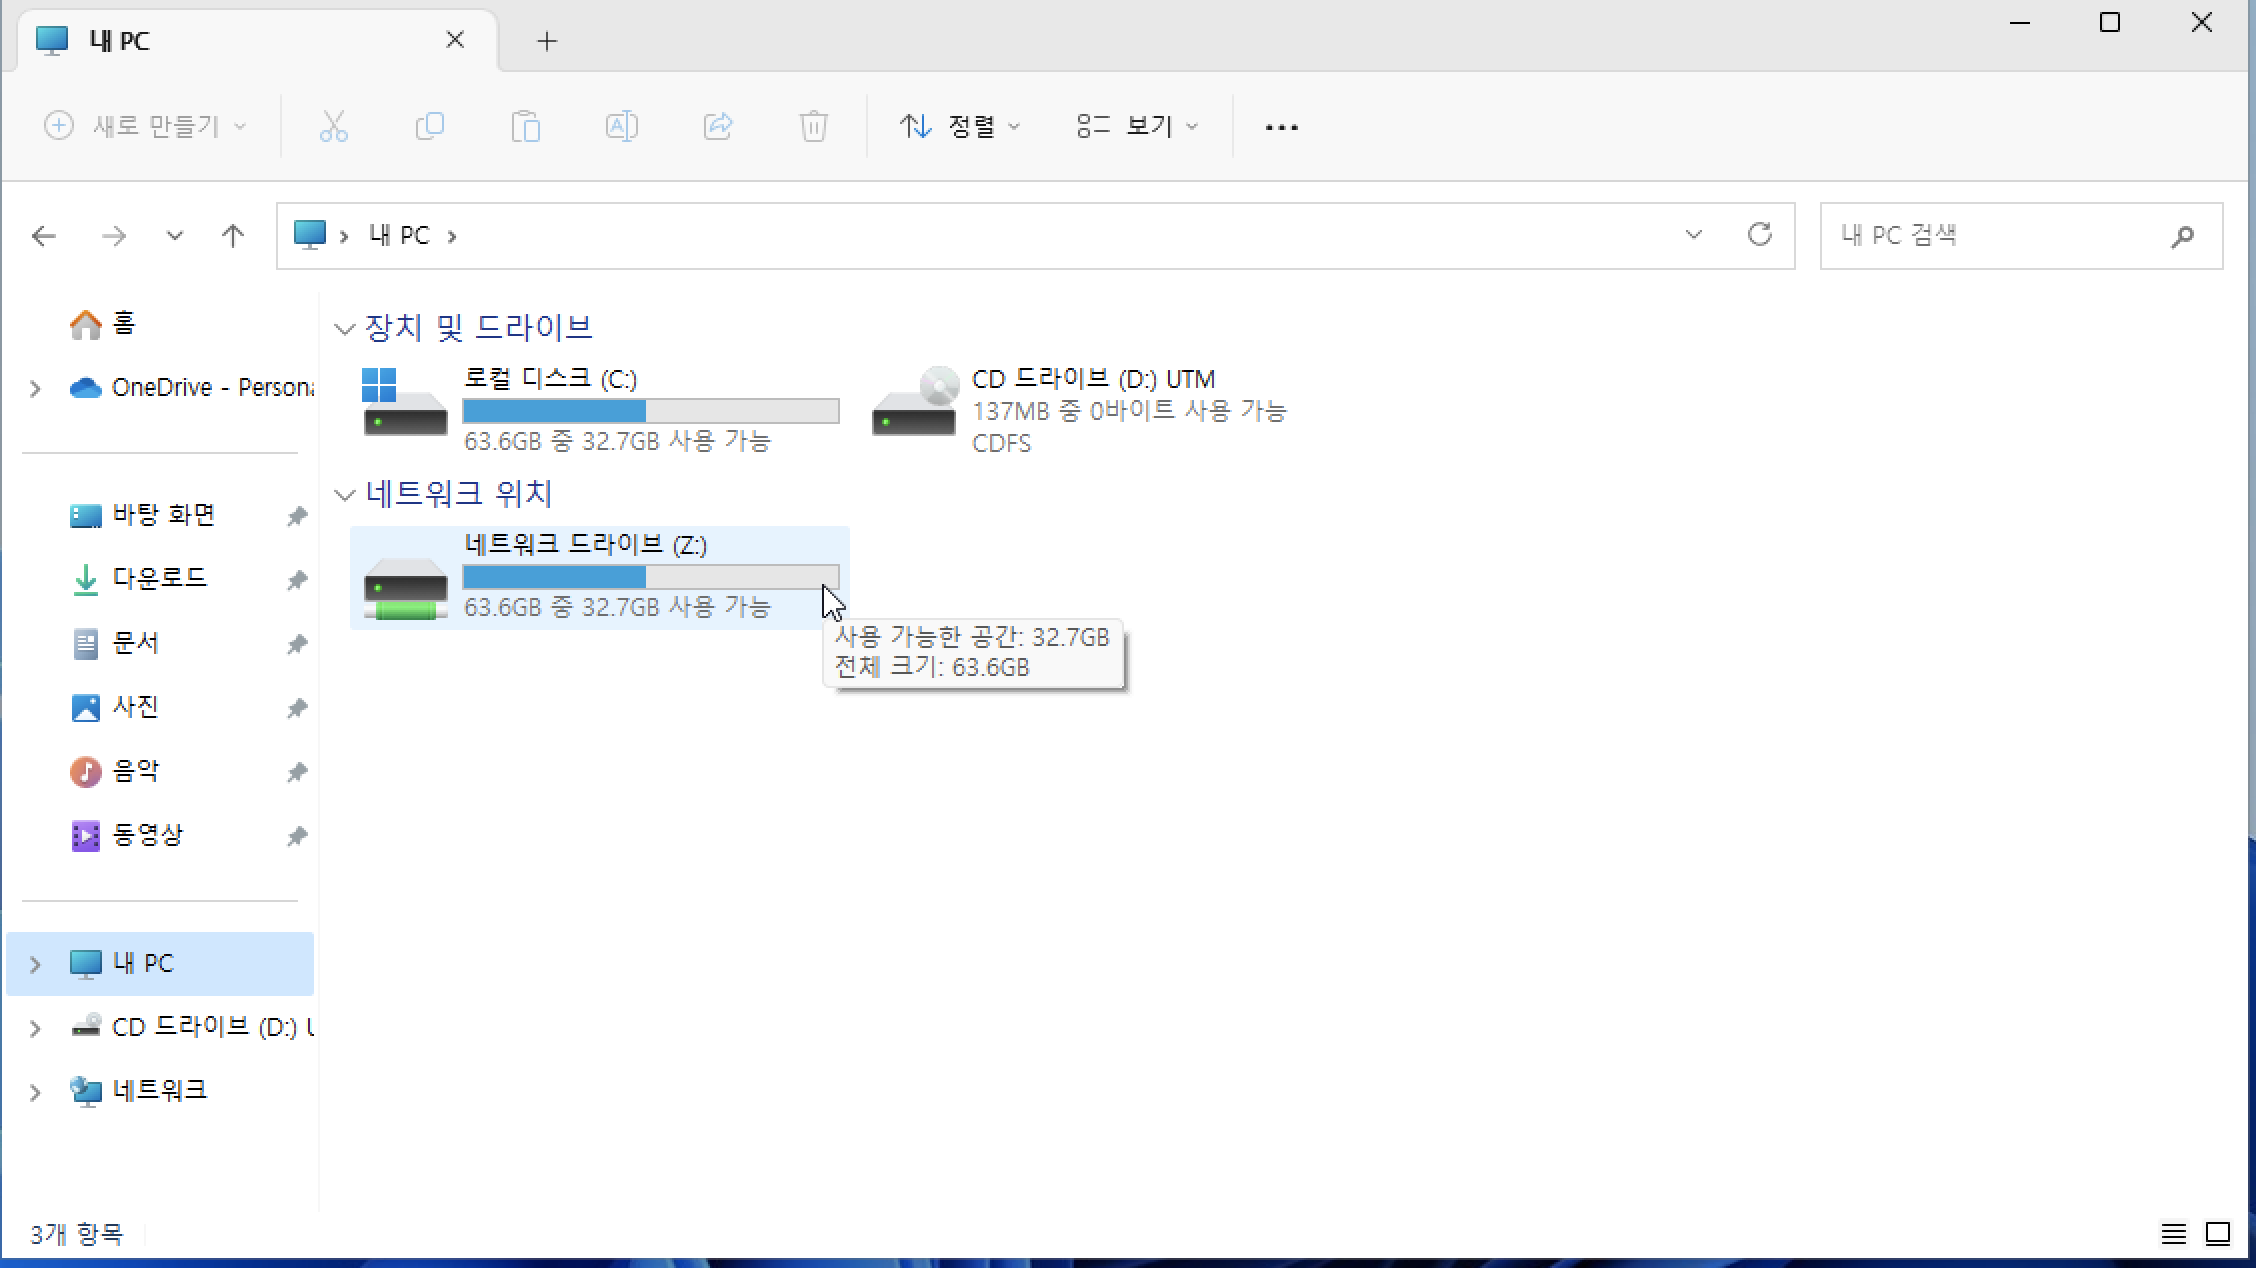
Task: Click the Paste clipboard icon
Action: pyautogui.click(x=525, y=127)
